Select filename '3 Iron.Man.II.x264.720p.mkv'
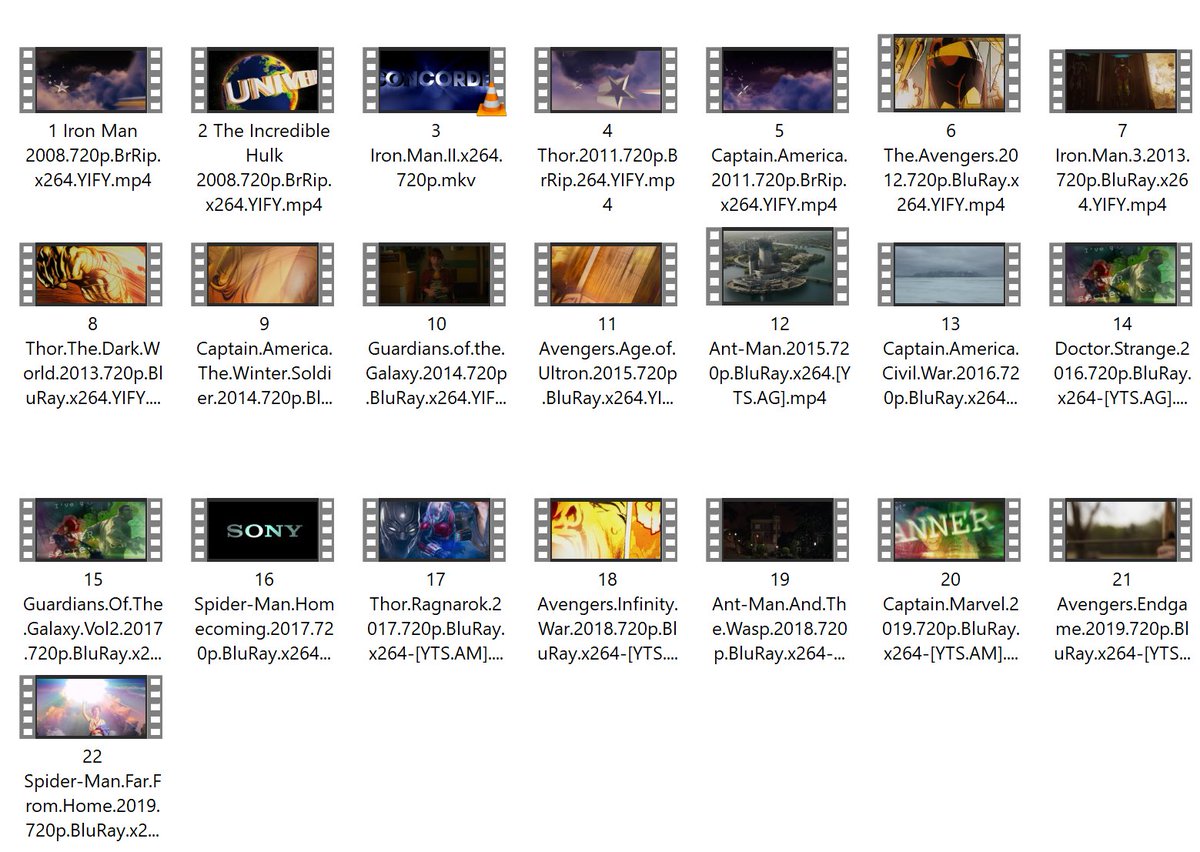This screenshot has width=1200, height=852. [x=435, y=155]
